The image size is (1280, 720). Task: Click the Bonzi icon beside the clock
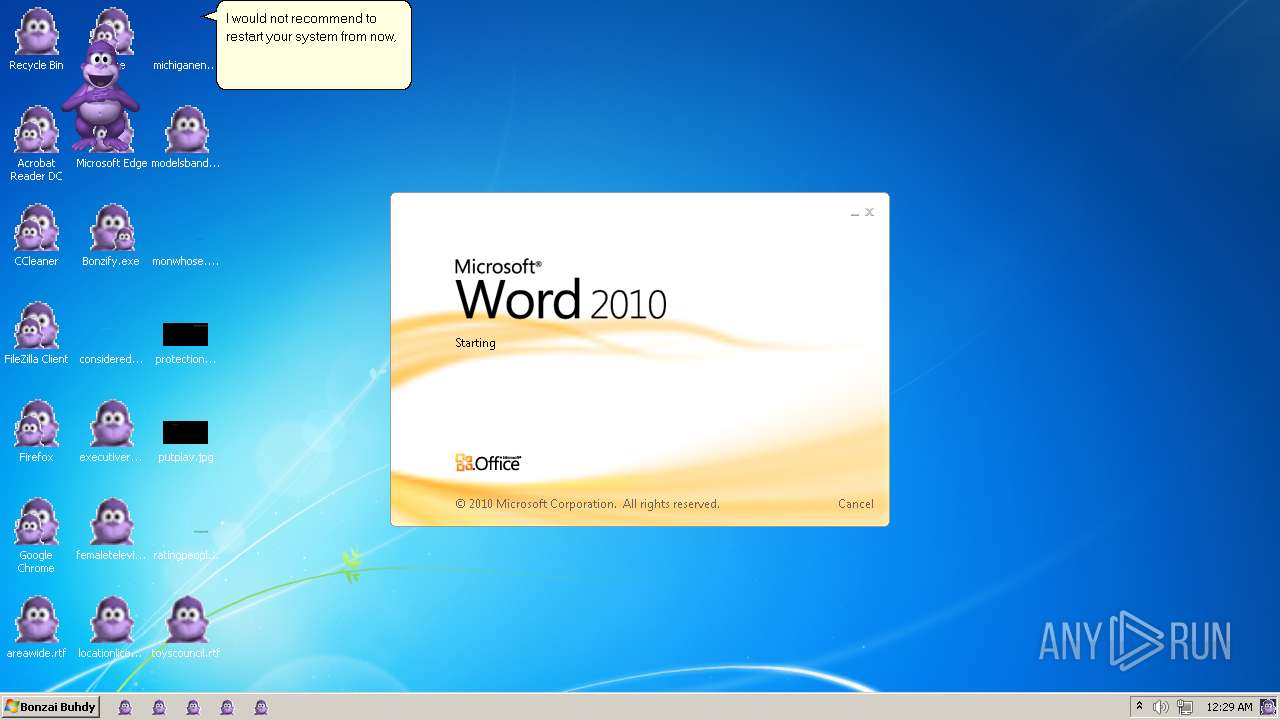tap(1268, 707)
